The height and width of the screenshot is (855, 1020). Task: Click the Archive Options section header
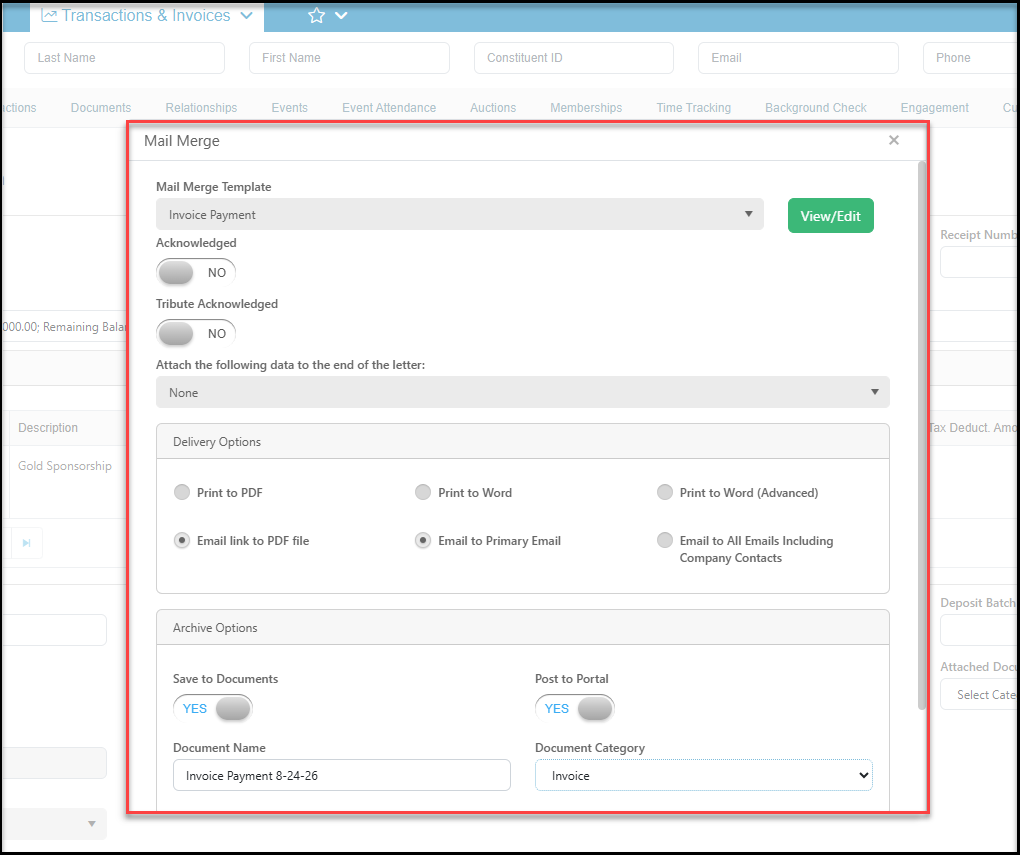(x=522, y=627)
